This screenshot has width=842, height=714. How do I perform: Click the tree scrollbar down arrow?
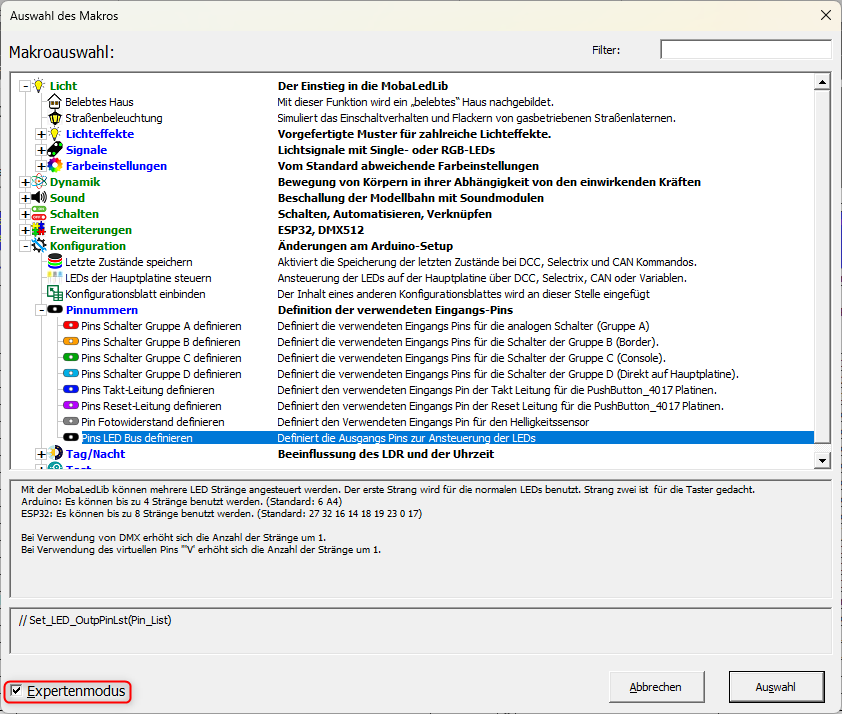click(x=822, y=460)
